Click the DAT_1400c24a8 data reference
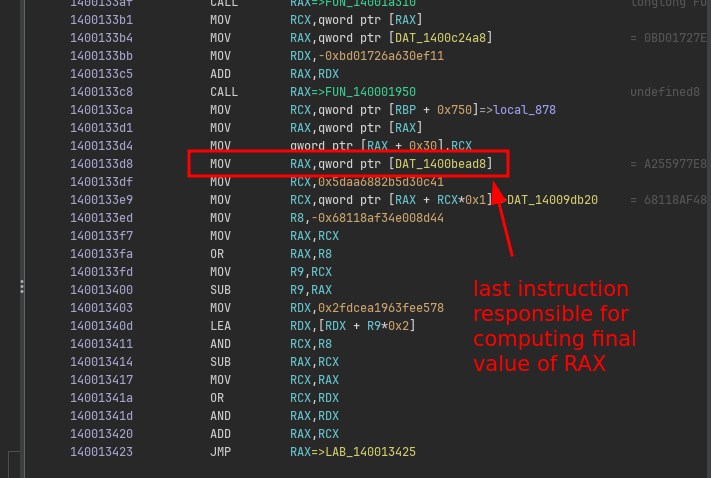Image resolution: width=711 pixels, height=478 pixels. (x=447, y=38)
